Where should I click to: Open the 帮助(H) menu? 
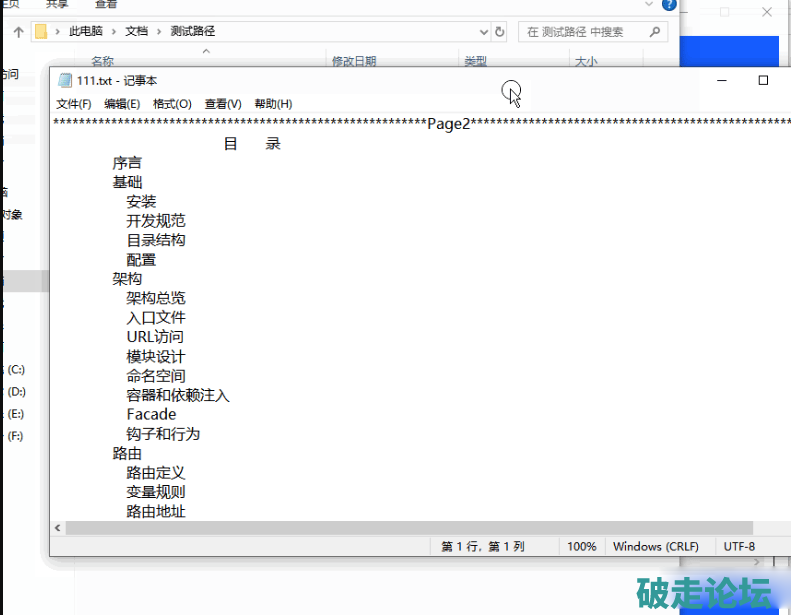[x=273, y=104]
